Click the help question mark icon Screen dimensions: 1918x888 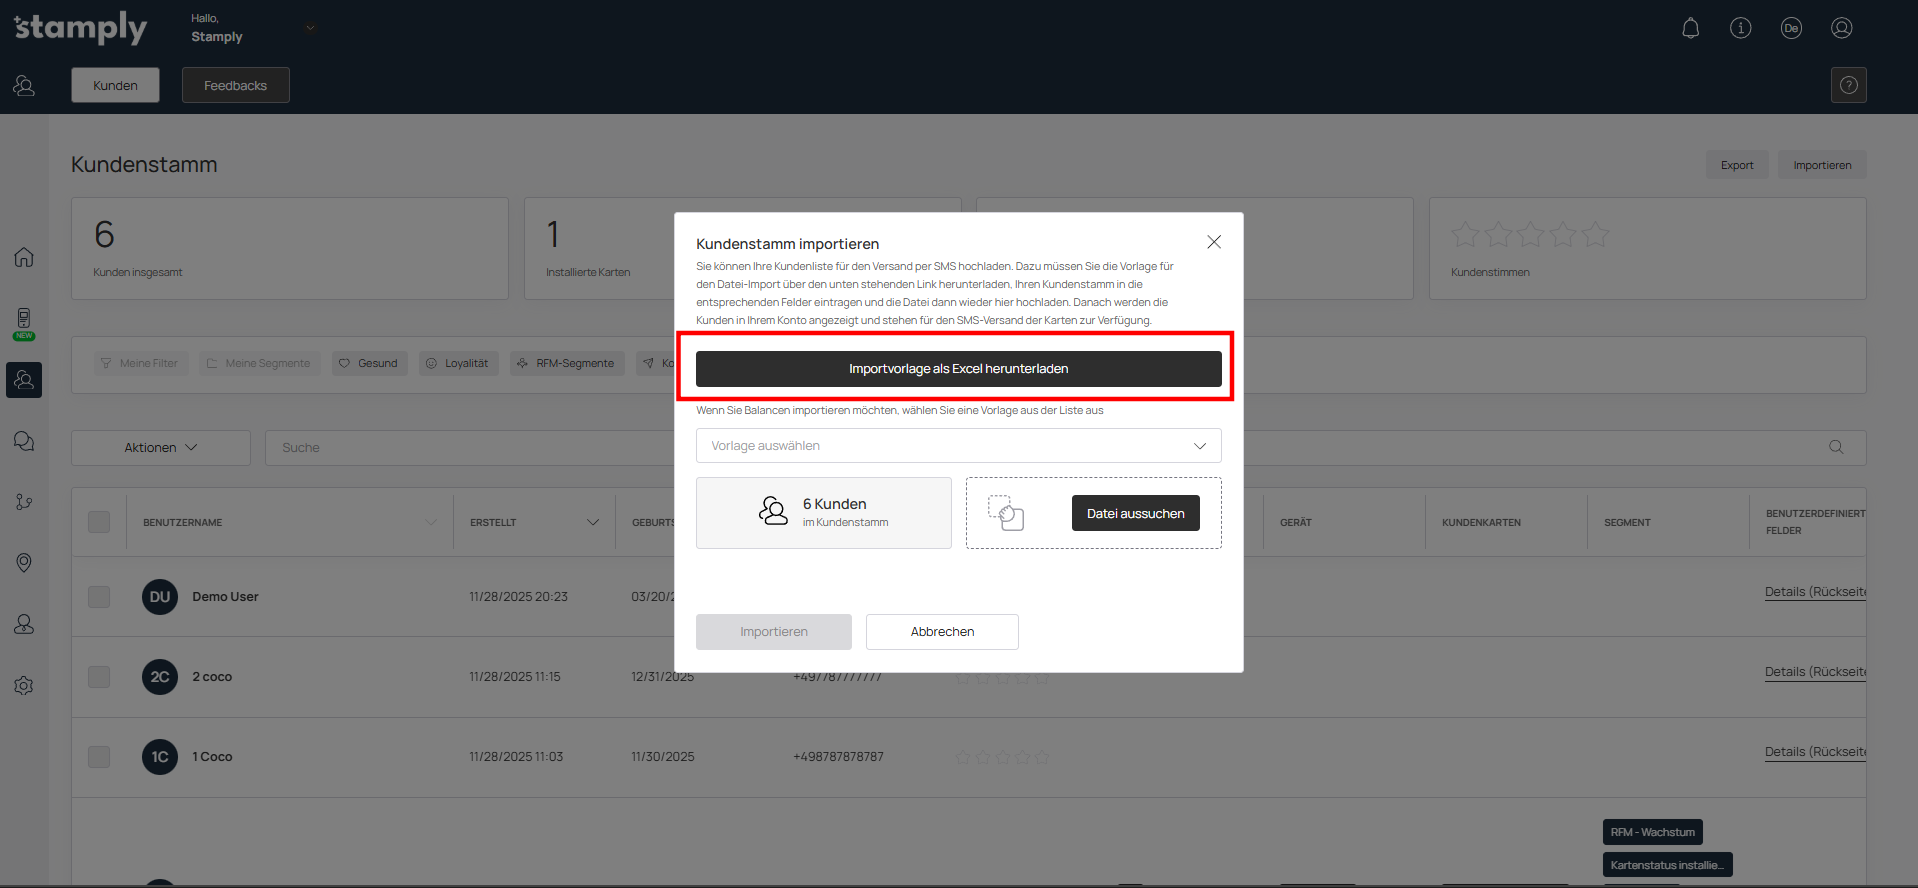[1848, 85]
